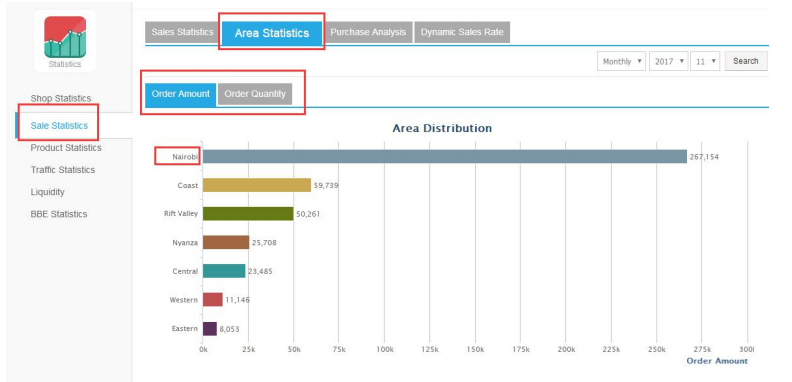Select the Area Statistics tab
The height and width of the screenshot is (382, 792).
[x=272, y=33]
